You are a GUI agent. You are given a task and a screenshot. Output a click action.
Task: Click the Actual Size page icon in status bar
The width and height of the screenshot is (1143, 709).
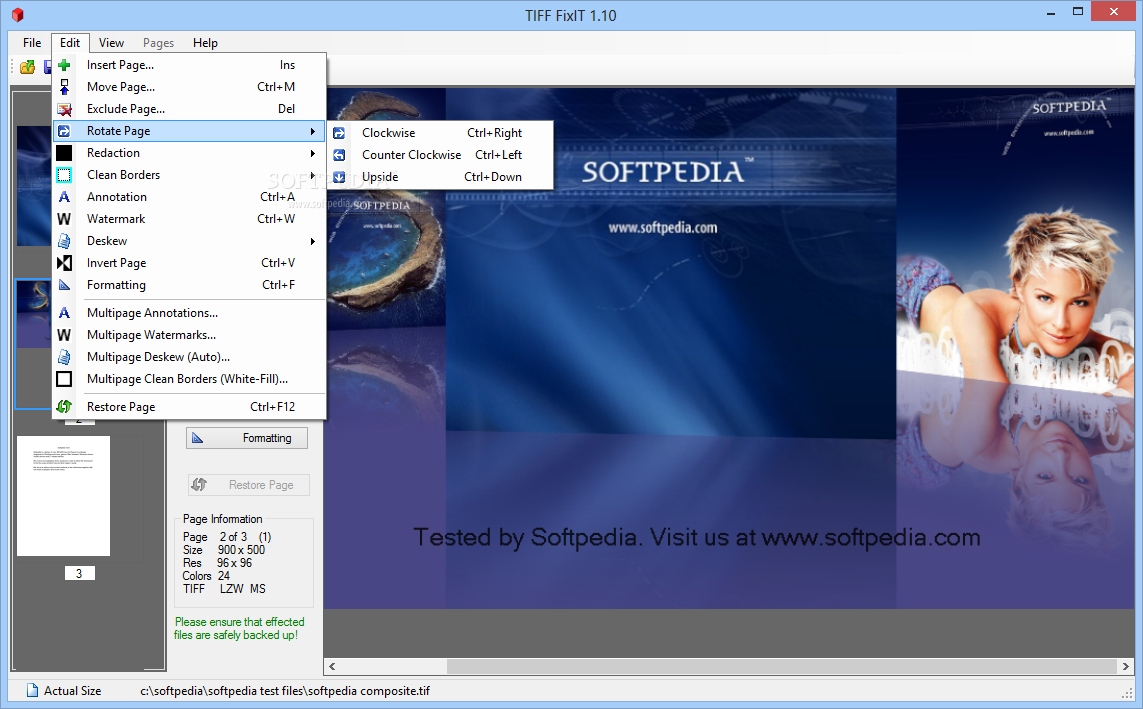coord(31,691)
